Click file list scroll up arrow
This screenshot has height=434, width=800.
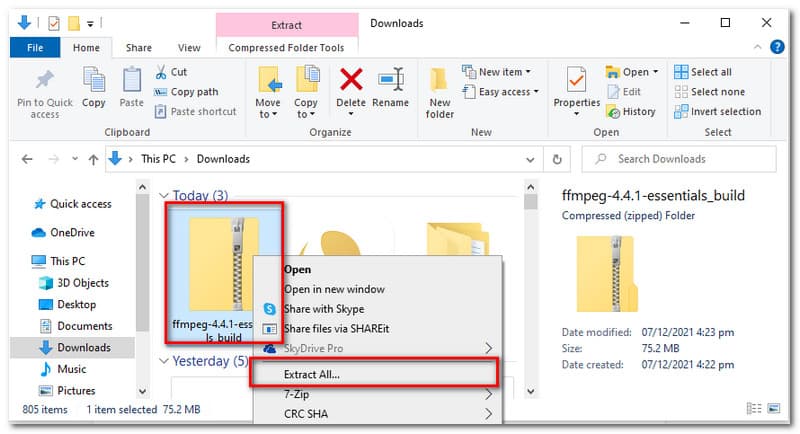[x=531, y=187]
